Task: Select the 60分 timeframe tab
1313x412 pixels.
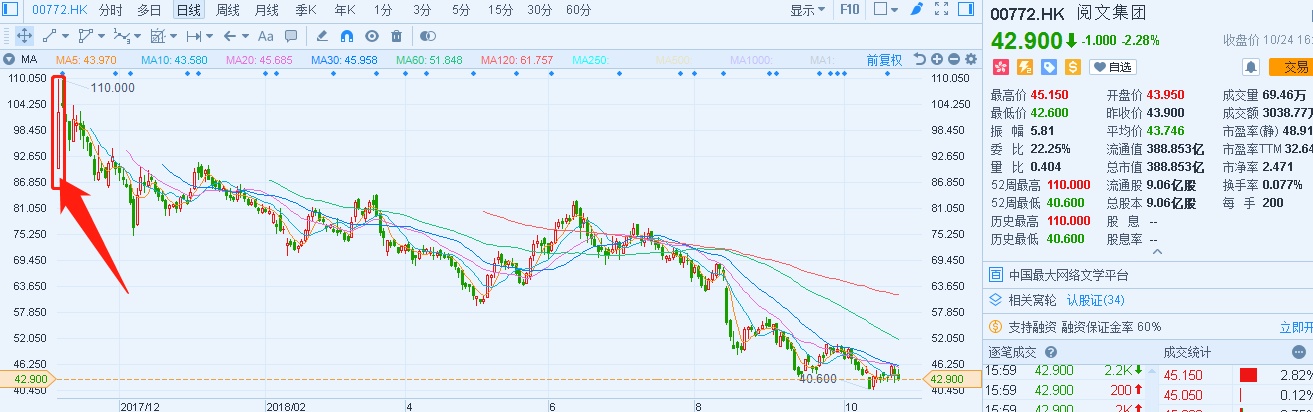Action: tap(578, 10)
